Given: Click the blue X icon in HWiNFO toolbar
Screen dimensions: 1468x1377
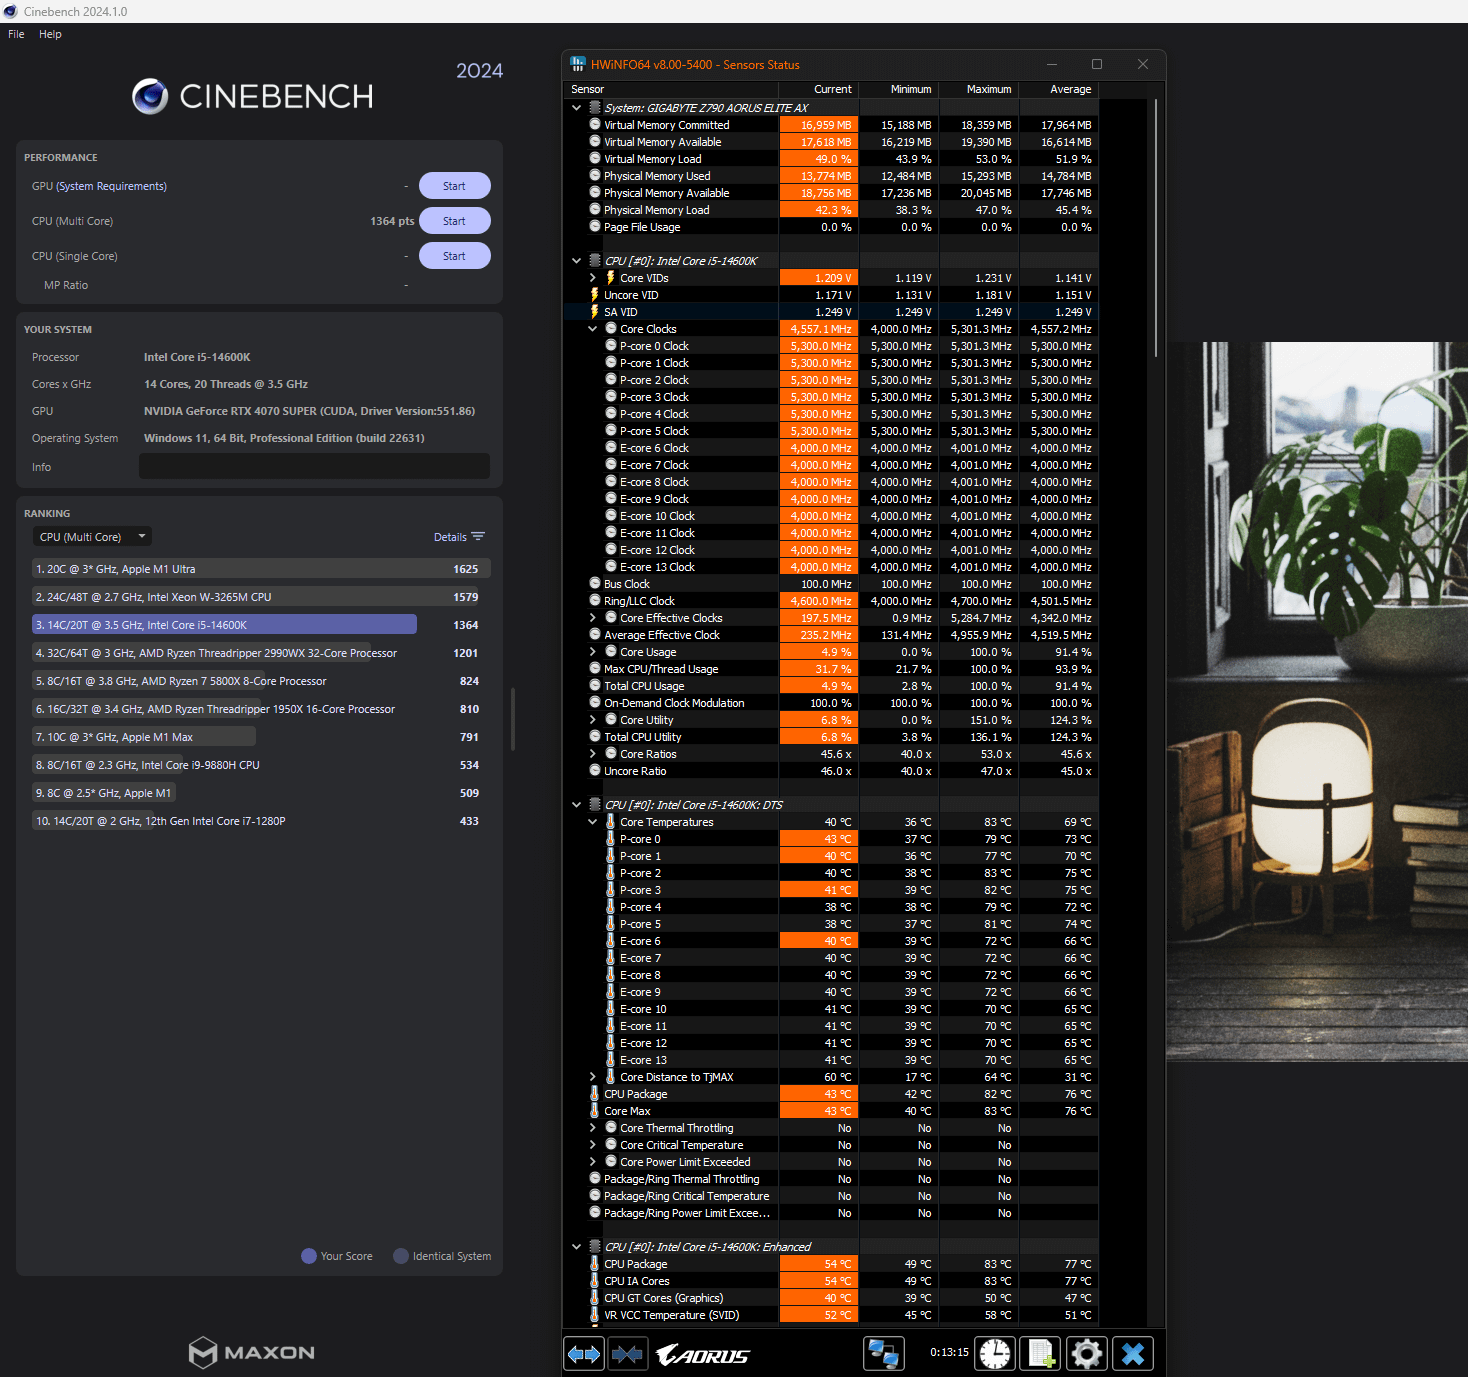Looking at the screenshot, I should pos(1133,1354).
